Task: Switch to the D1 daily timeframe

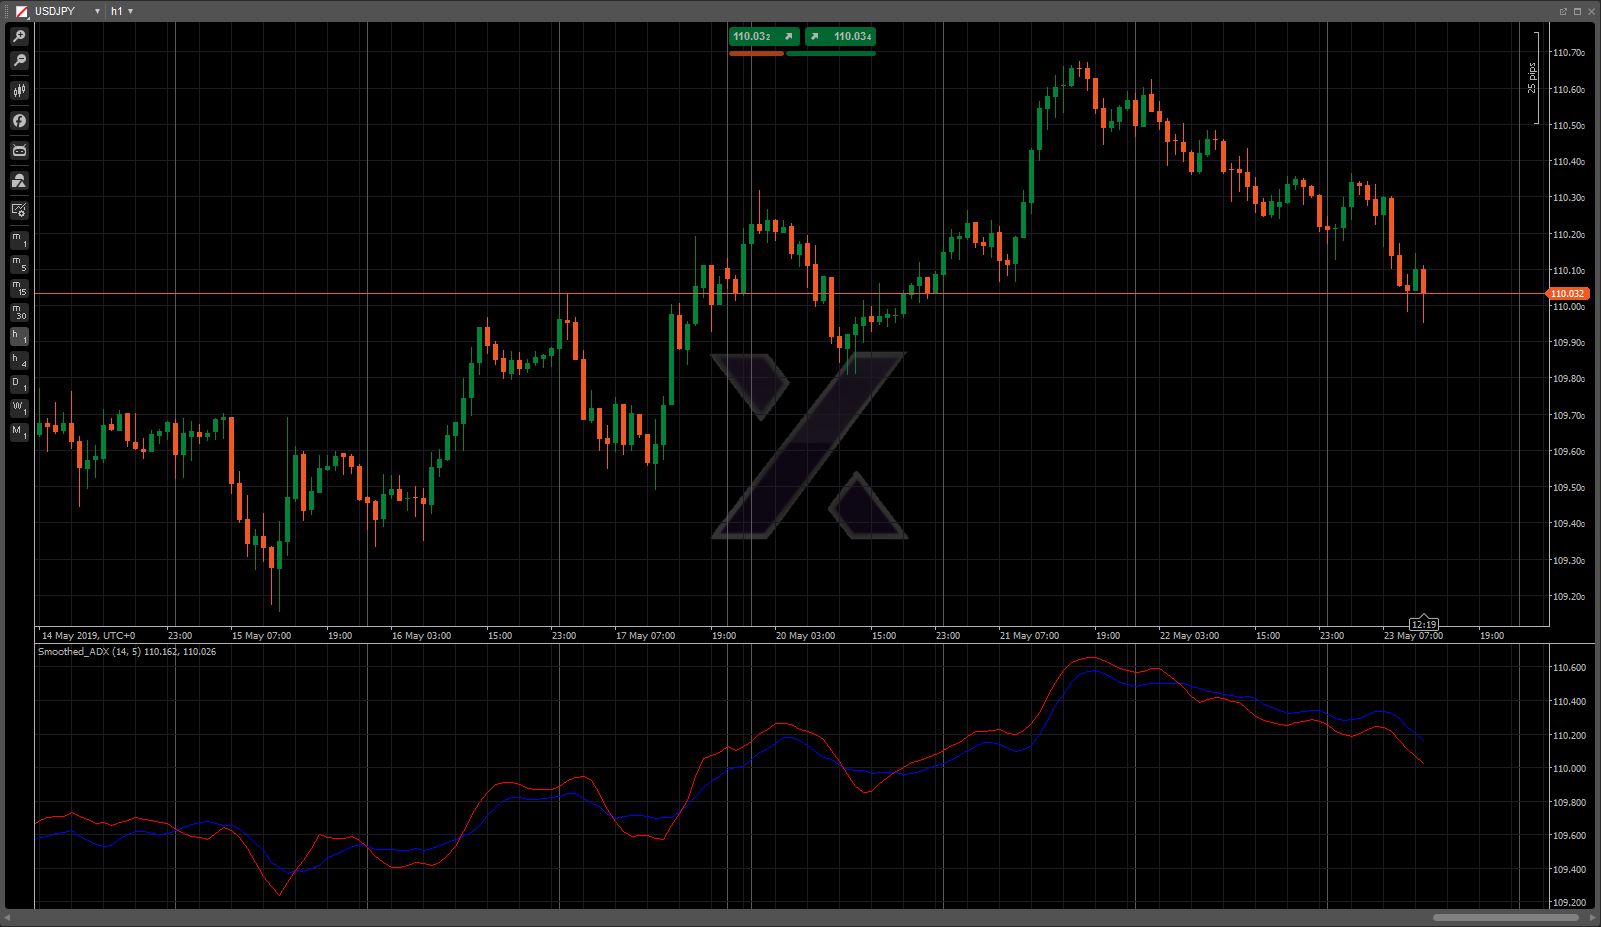Action: pos(19,384)
